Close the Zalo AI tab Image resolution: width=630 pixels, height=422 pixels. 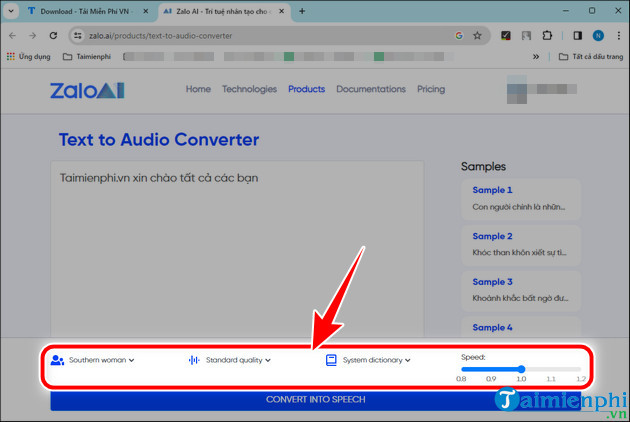click(282, 11)
